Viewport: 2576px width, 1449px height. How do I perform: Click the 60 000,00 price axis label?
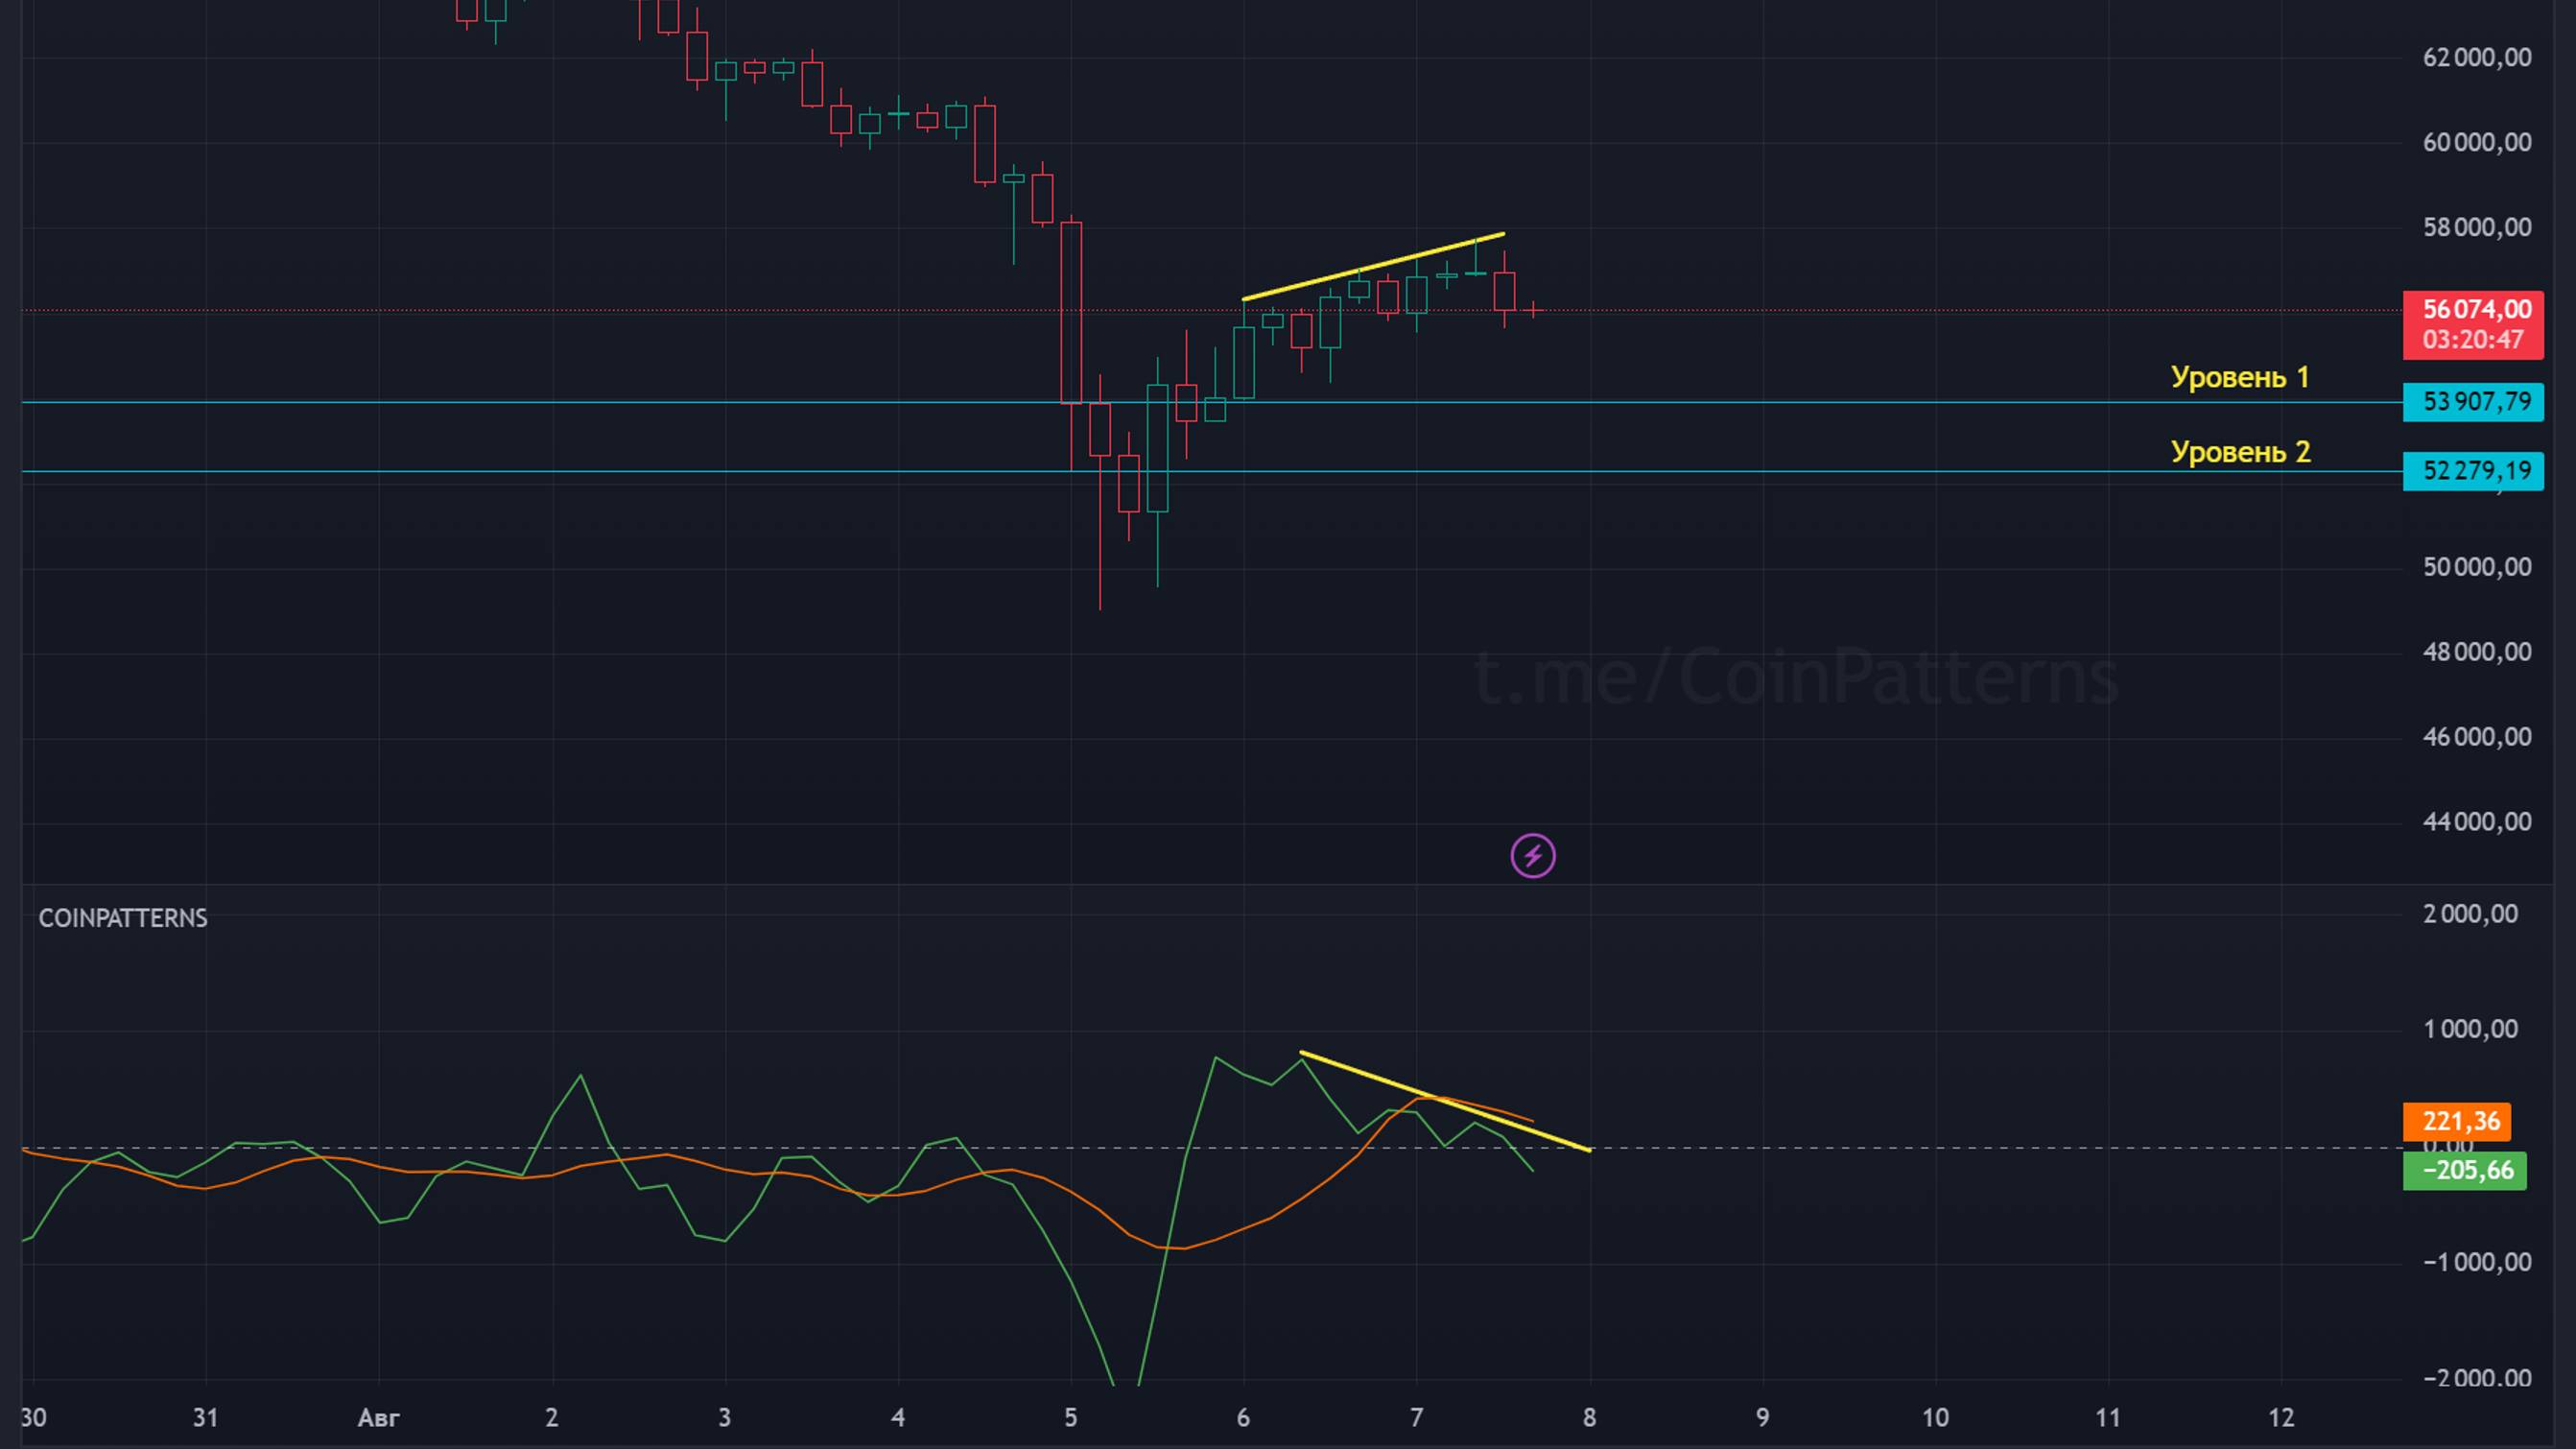click(x=2477, y=142)
